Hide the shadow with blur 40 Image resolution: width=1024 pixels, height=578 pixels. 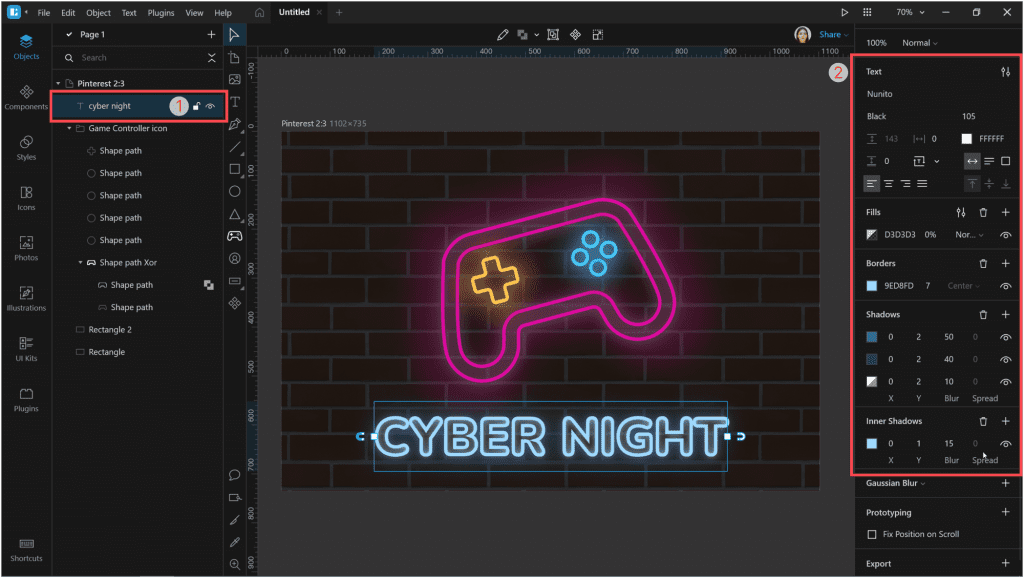click(1005, 359)
